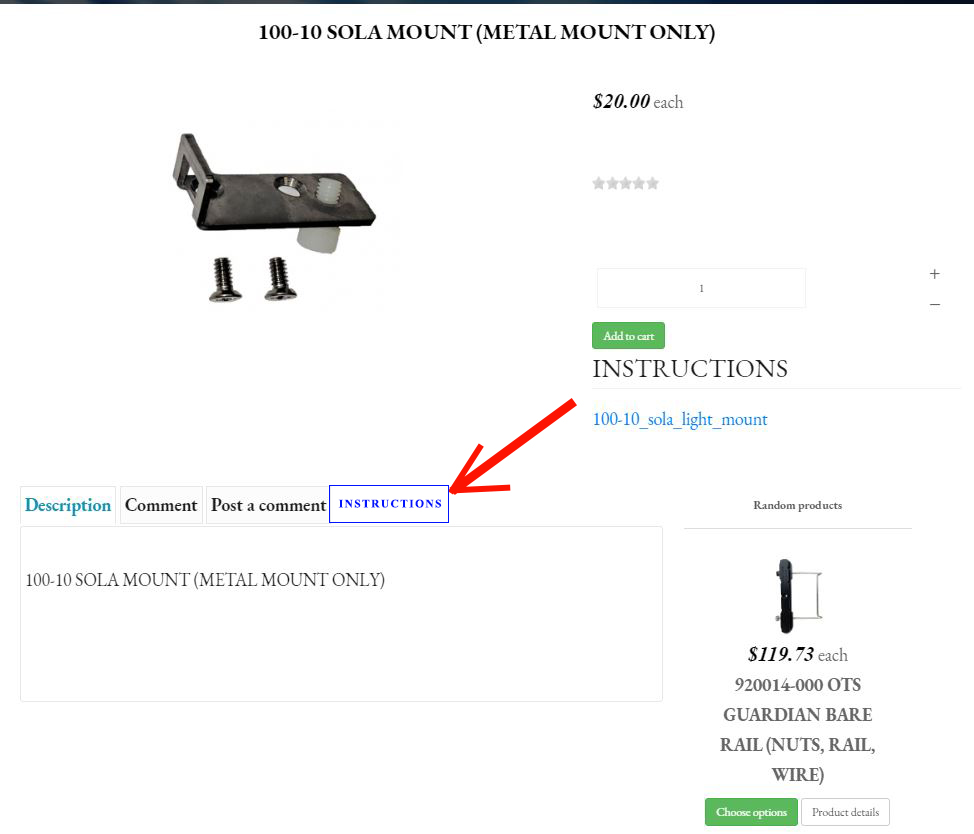Click the Random products heading

point(798,505)
